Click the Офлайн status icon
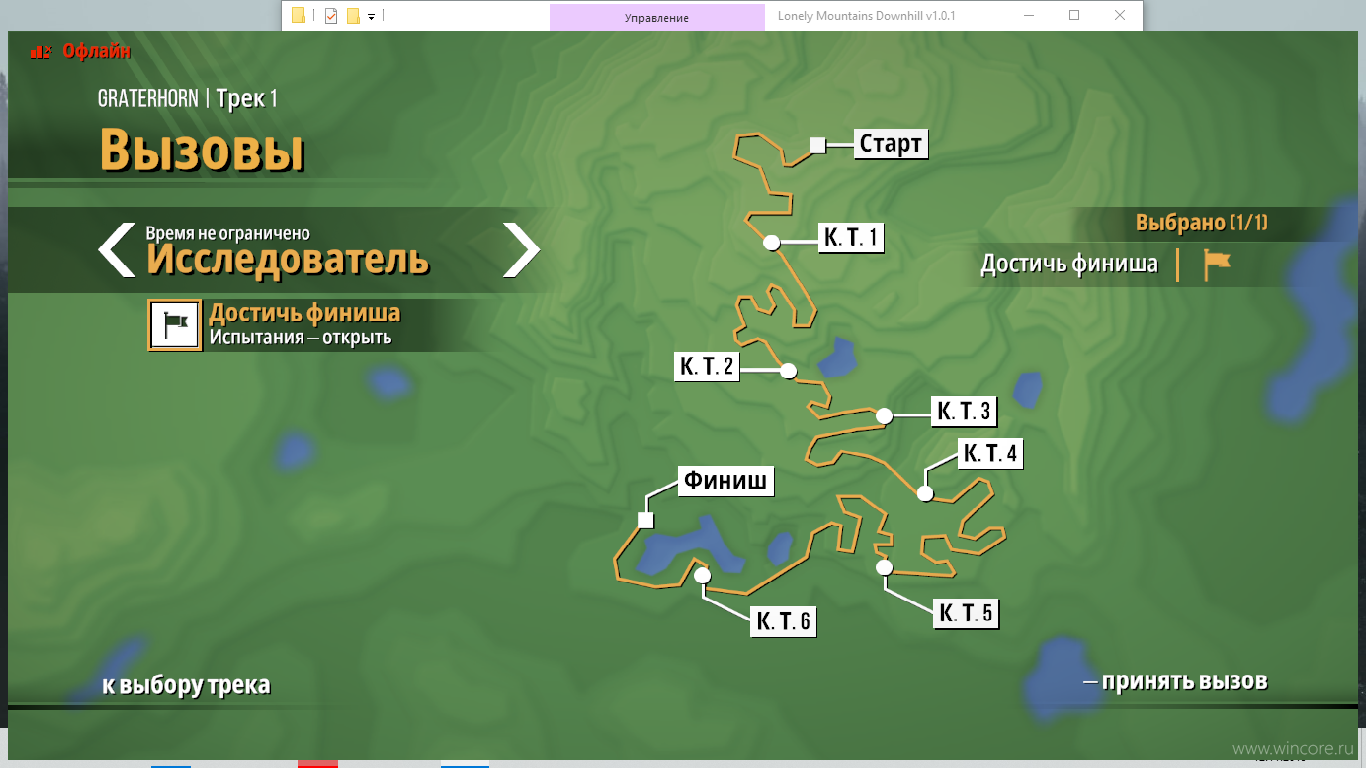Image resolution: width=1366 pixels, height=768 pixels. coord(41,51)
